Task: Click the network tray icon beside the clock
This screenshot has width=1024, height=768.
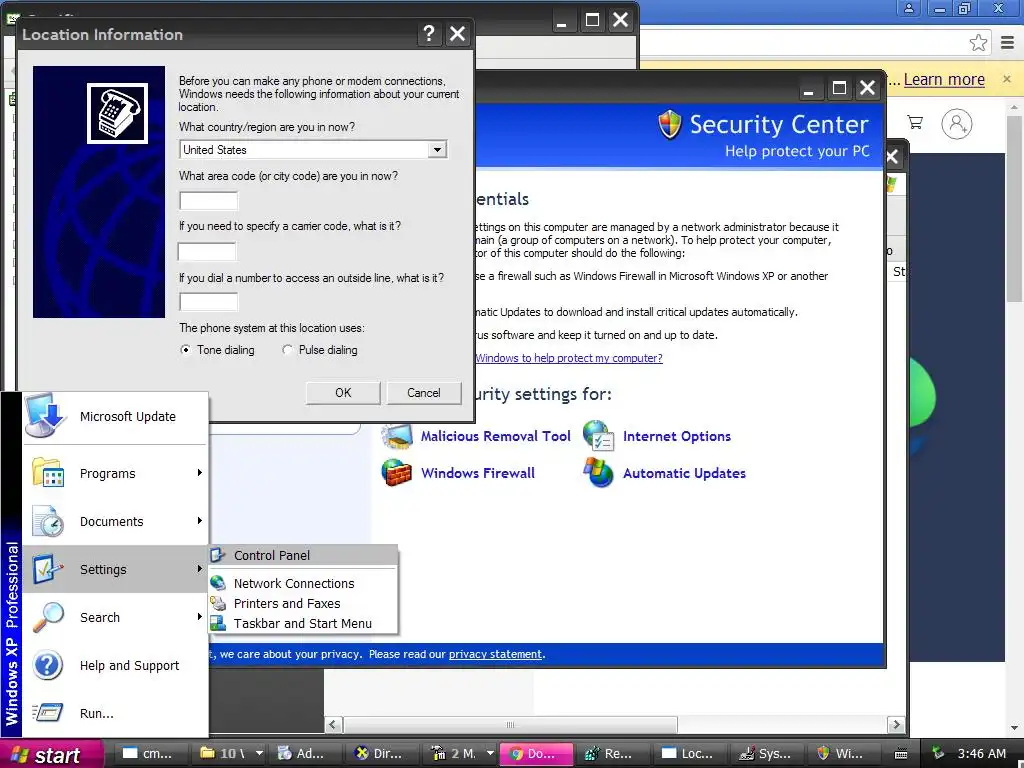Action: click(x=938, y=754)
